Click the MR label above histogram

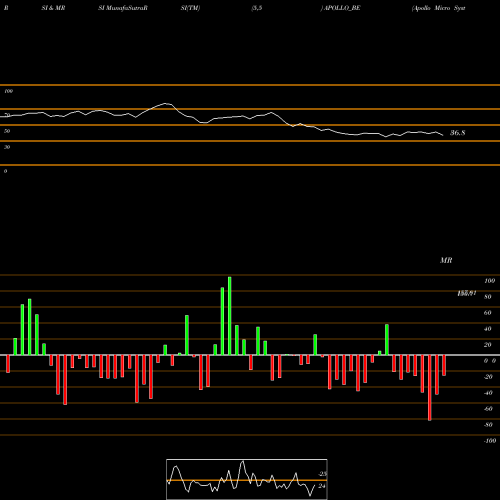446,260
